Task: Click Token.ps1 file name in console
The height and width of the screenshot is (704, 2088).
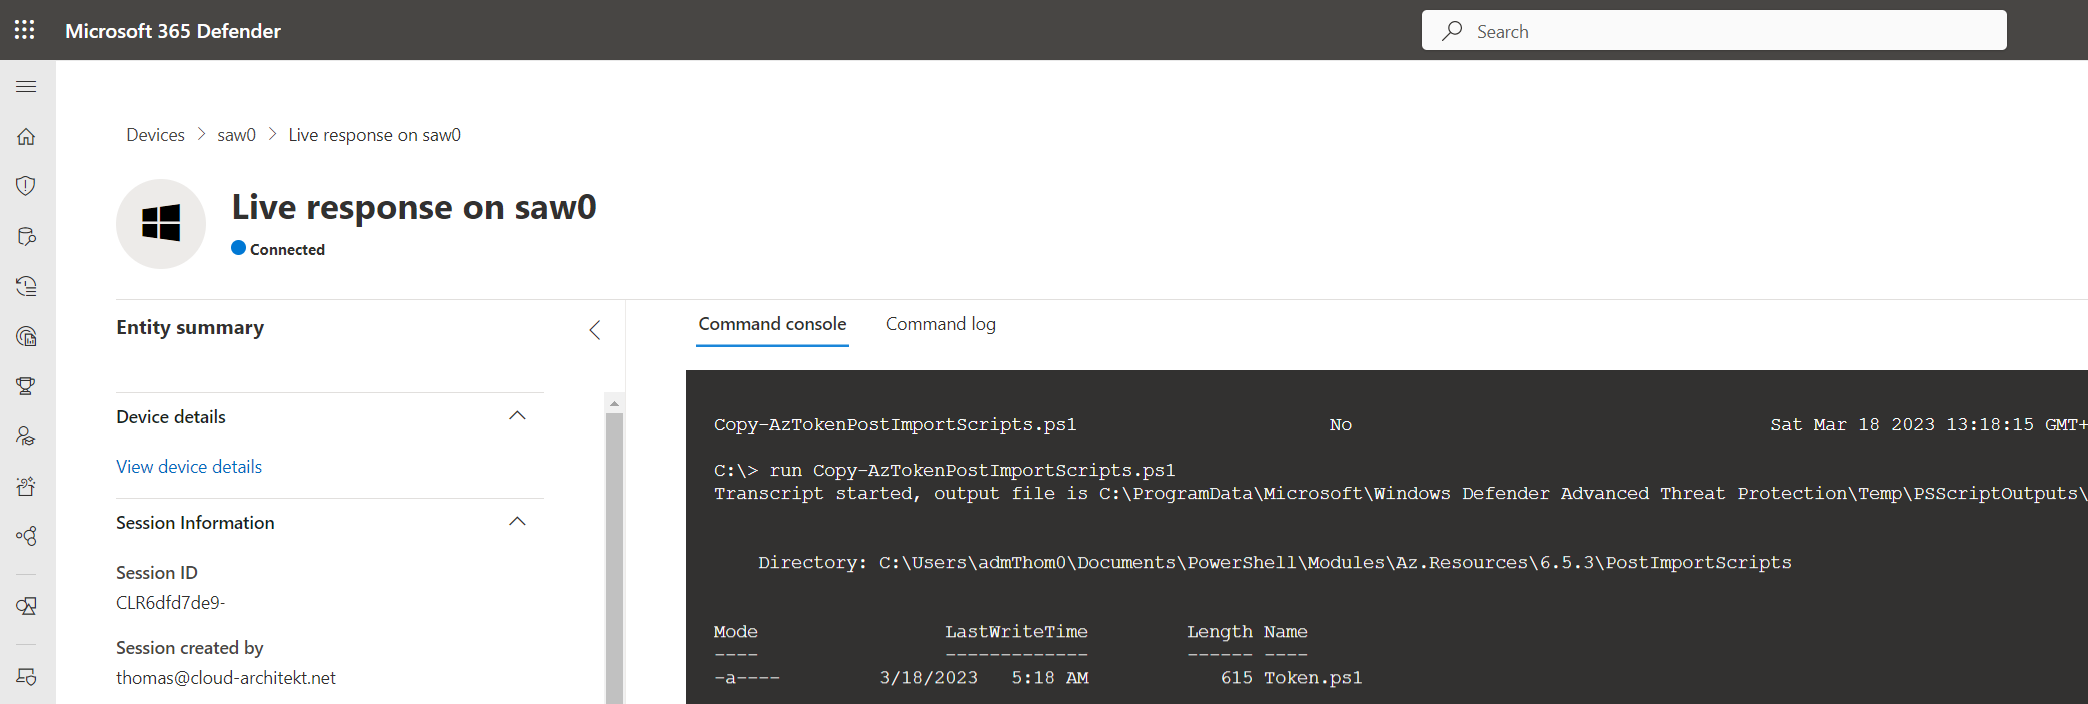Action: (x=1313, y=678)
